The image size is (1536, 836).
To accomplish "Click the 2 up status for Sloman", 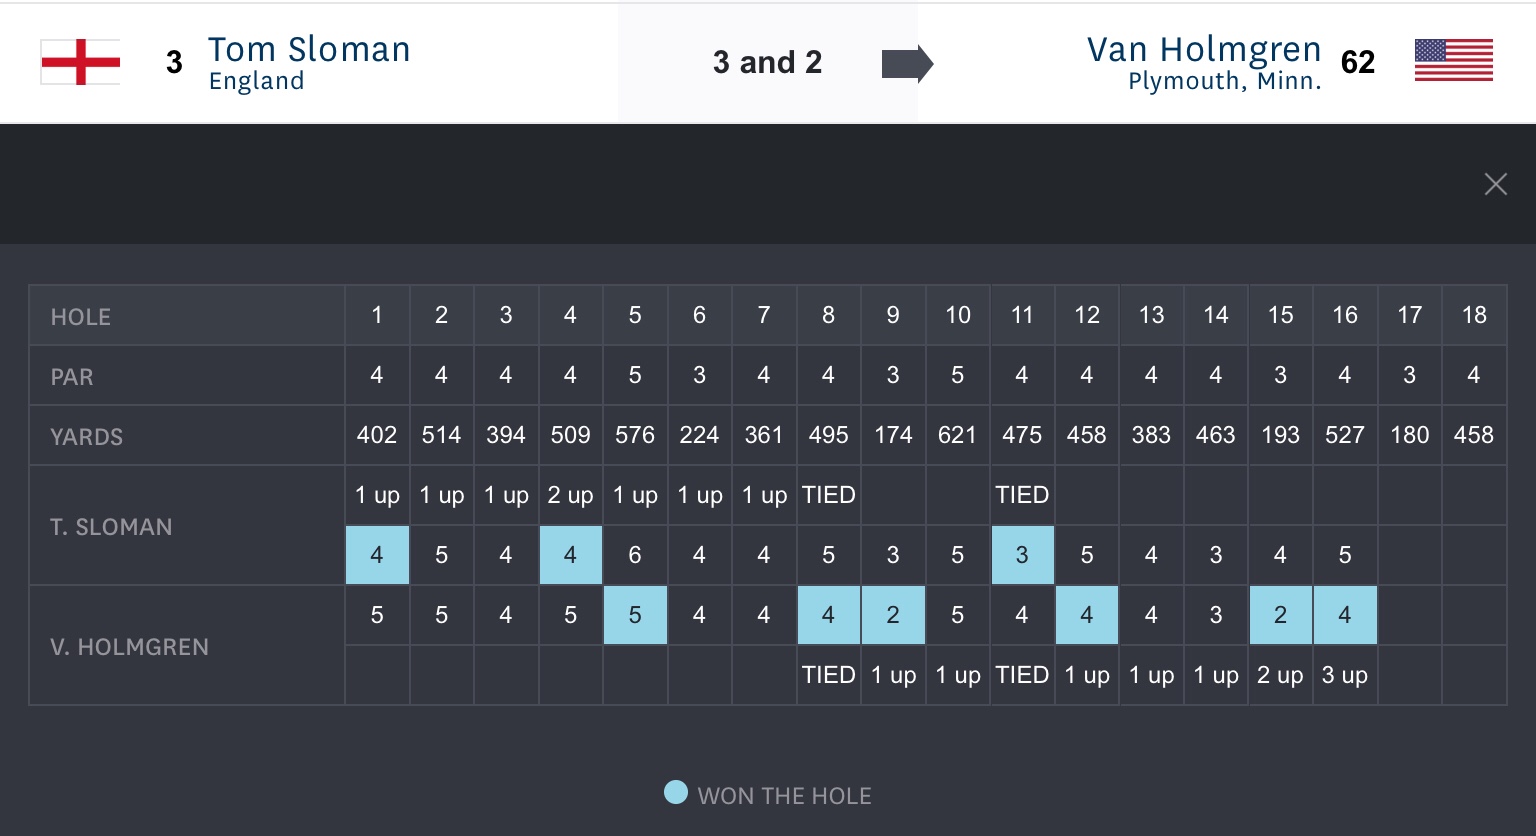I will tap(570, 495).
